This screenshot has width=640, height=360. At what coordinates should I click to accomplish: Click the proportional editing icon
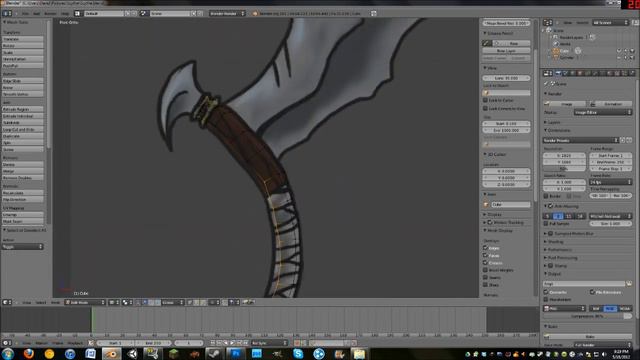[x=214, y=302]
